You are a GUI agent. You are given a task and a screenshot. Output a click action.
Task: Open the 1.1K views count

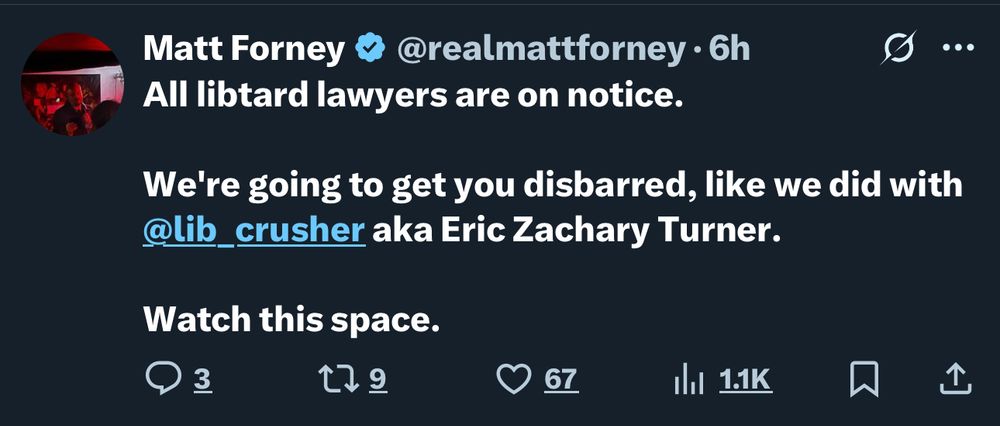[x=746, y=380]
